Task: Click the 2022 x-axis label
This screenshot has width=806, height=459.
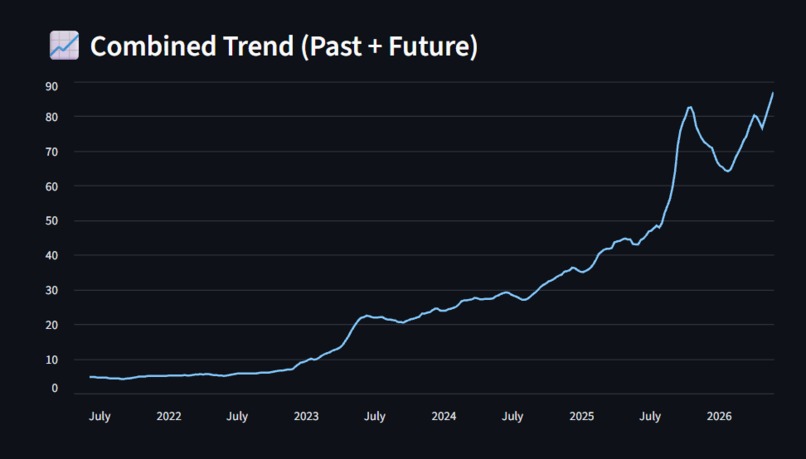Action: pos(169,416)
